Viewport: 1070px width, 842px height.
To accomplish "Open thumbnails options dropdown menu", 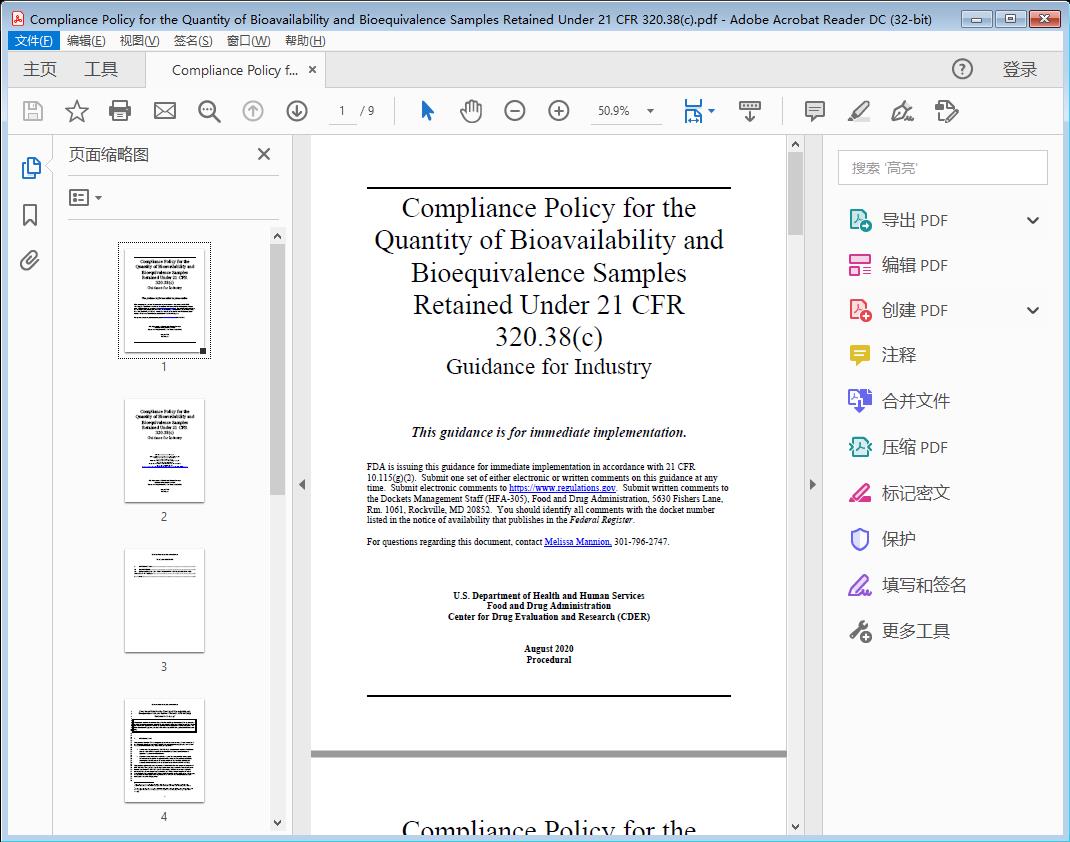I will point(85,198).
